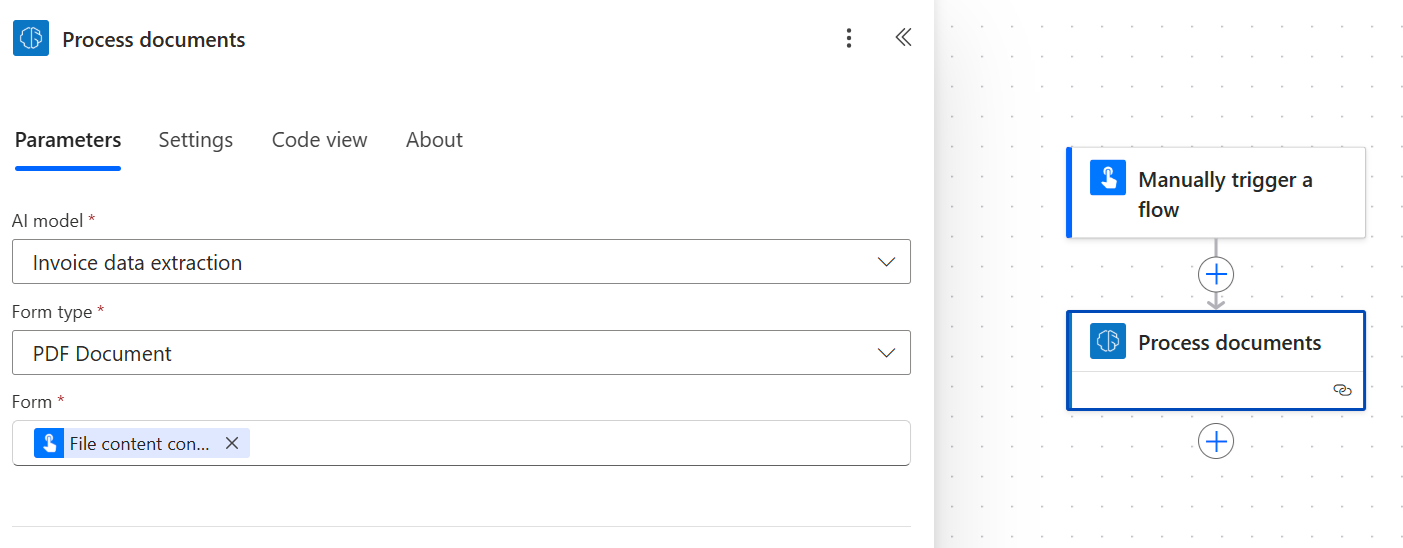The height and width of the screenshot is (548, 1403).
Task: Open the Code view tab
Action: tap(319, 140)
